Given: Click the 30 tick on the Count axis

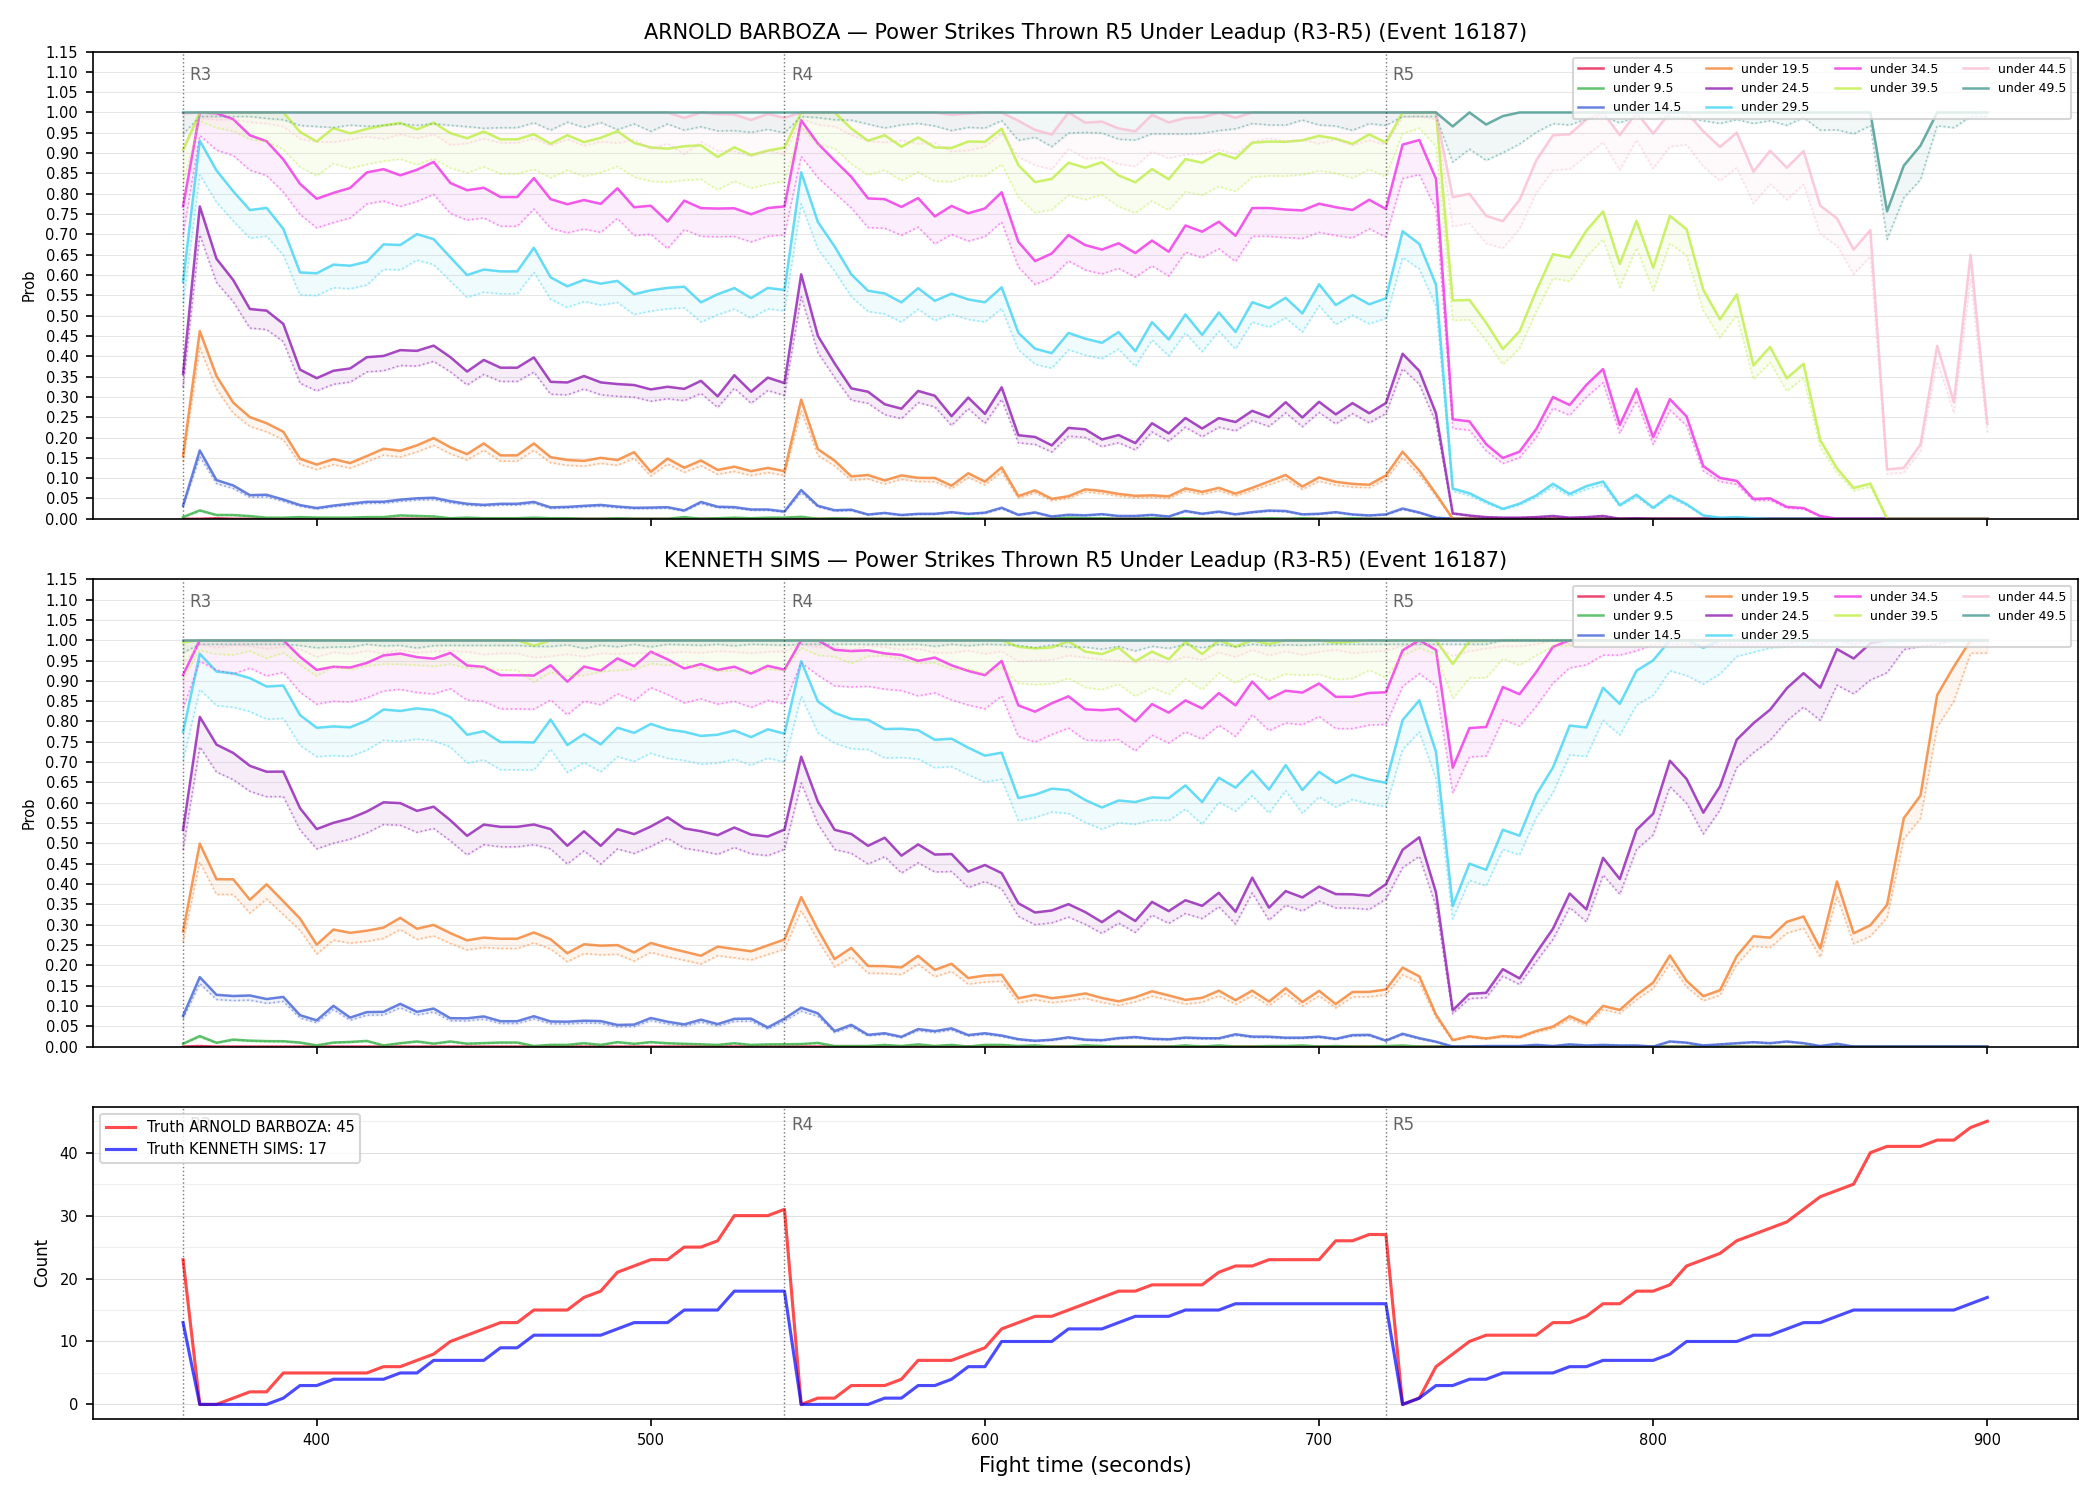Looking at the screenshot, I should (69, 1216).
